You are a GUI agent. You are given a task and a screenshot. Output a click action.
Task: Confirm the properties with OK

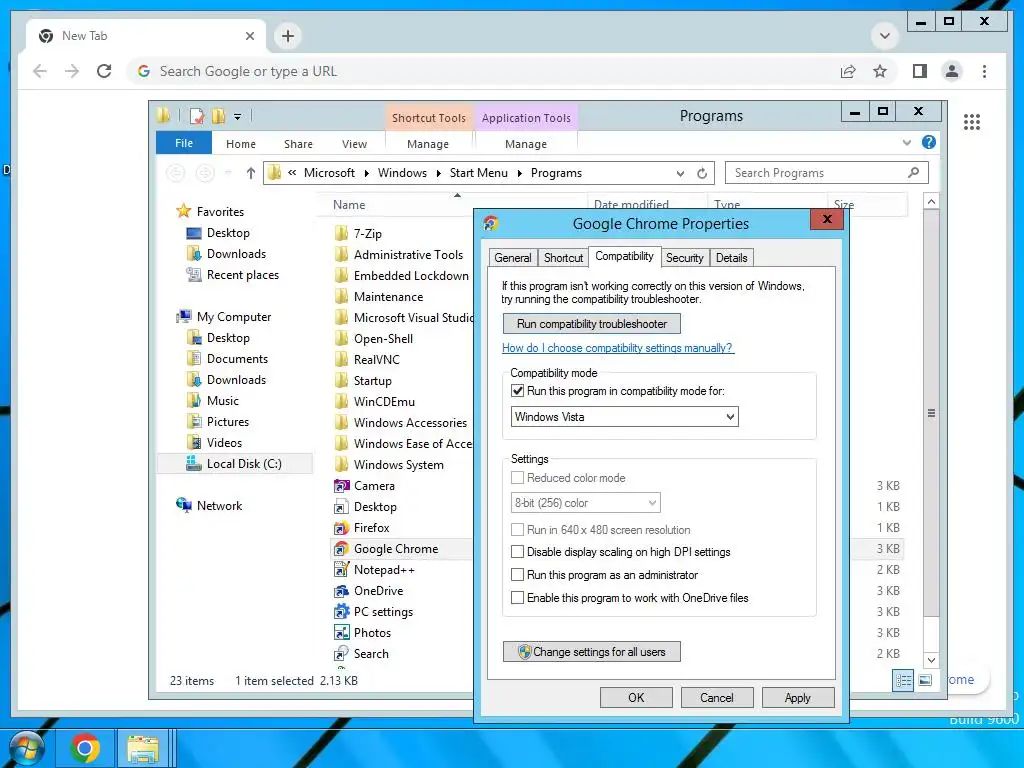pos(636,697)
